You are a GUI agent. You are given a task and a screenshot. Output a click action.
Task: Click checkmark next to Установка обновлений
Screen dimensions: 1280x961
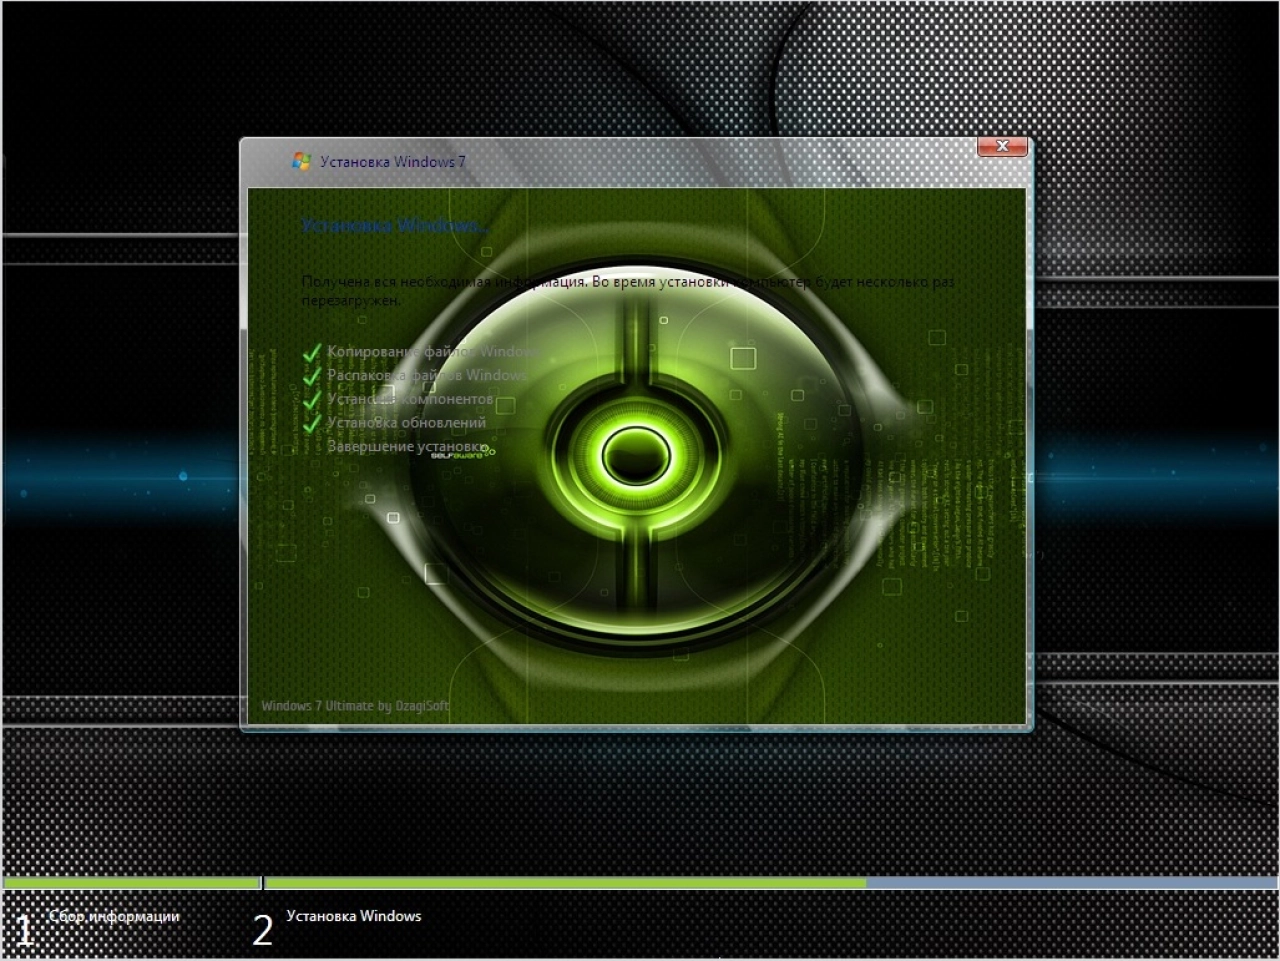pyautogui.click(x=311, y=423)
